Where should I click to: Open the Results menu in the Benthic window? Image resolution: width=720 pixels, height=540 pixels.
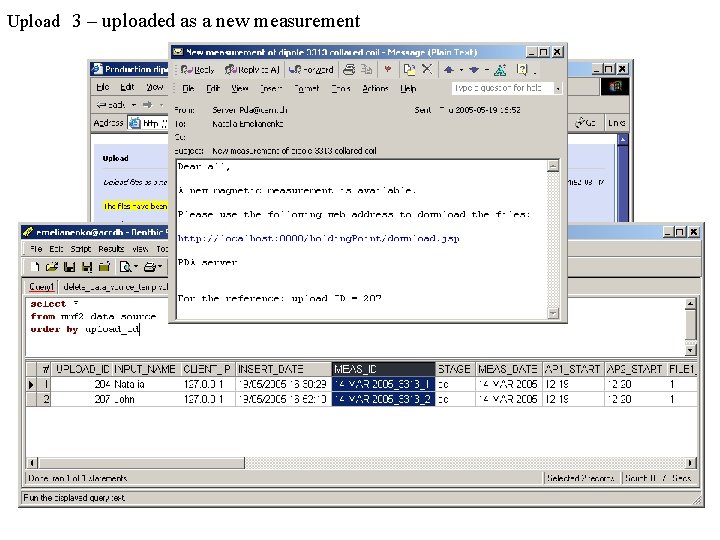point(111,249)
